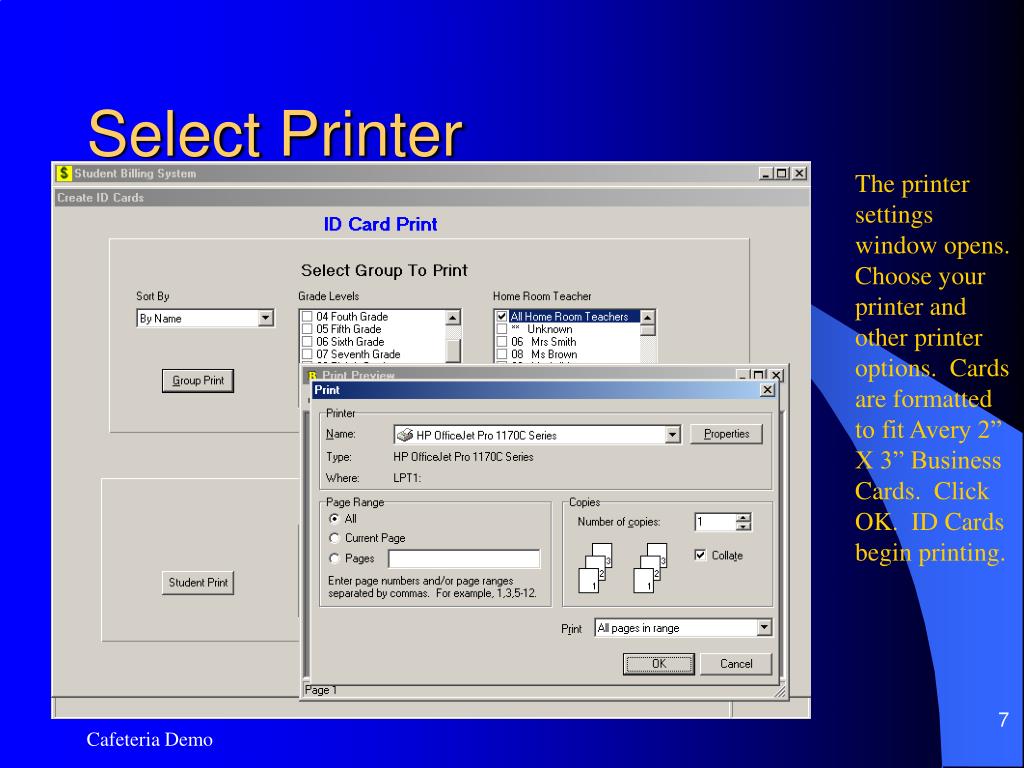This screenshot has width=1024, height=768.
Task: Click the ID Card Print heading
Action: click(x=380, y=224)
